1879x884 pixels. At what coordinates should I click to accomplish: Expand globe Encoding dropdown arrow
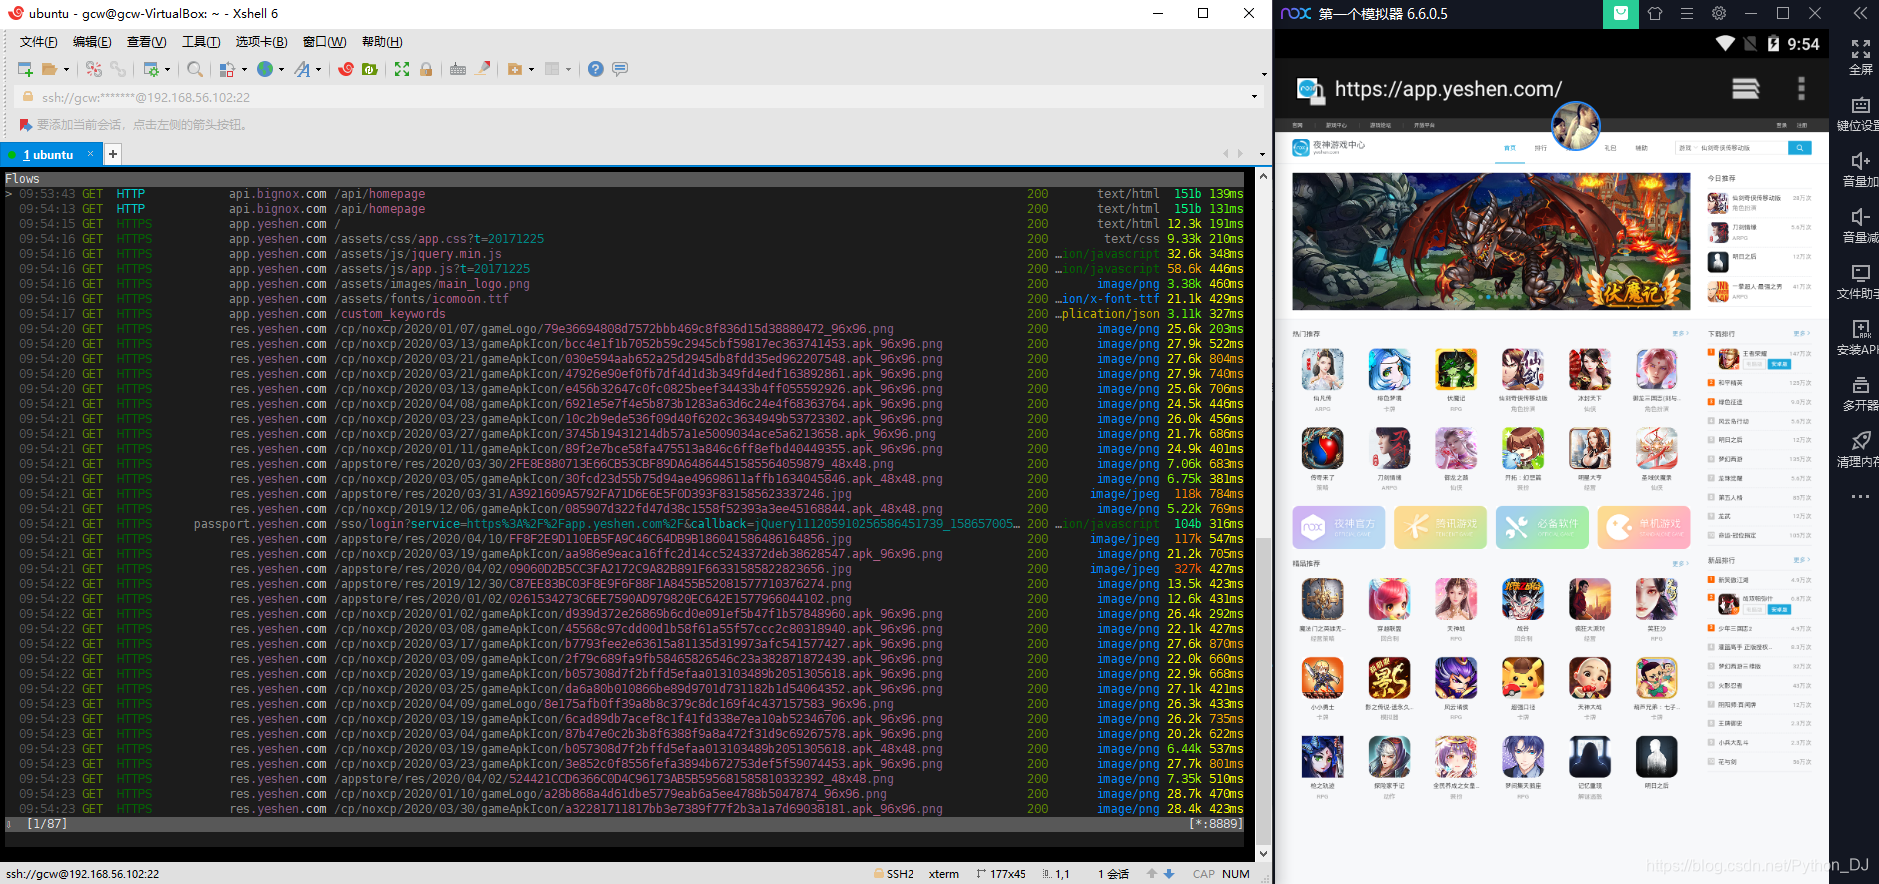point(281,70)
